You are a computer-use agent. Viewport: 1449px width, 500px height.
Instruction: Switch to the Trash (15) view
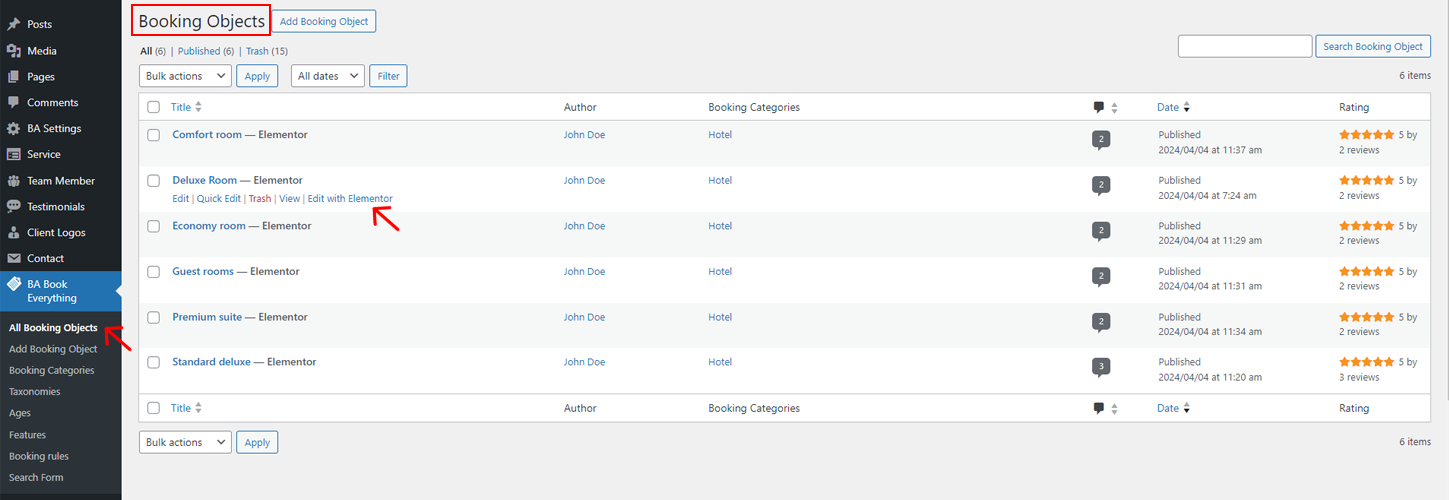coord(266,51)
